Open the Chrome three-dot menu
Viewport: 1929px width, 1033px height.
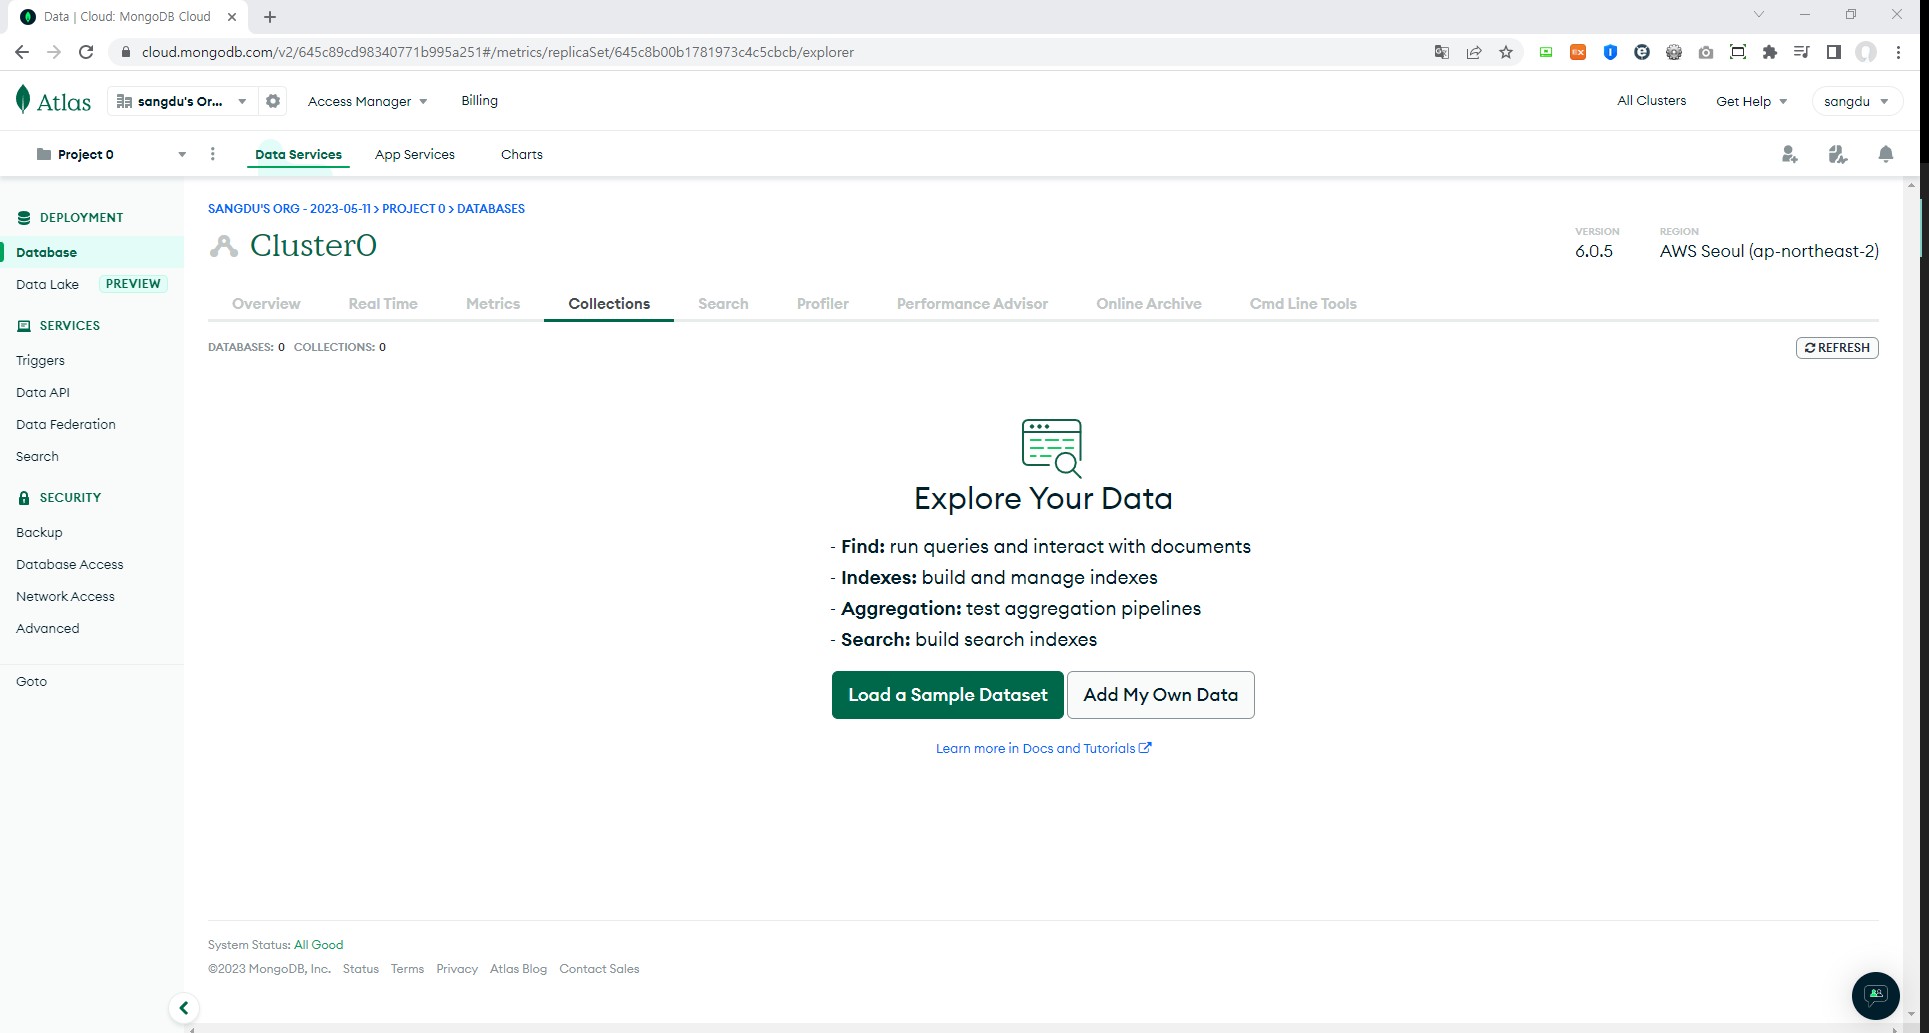tap(1898, 52)
